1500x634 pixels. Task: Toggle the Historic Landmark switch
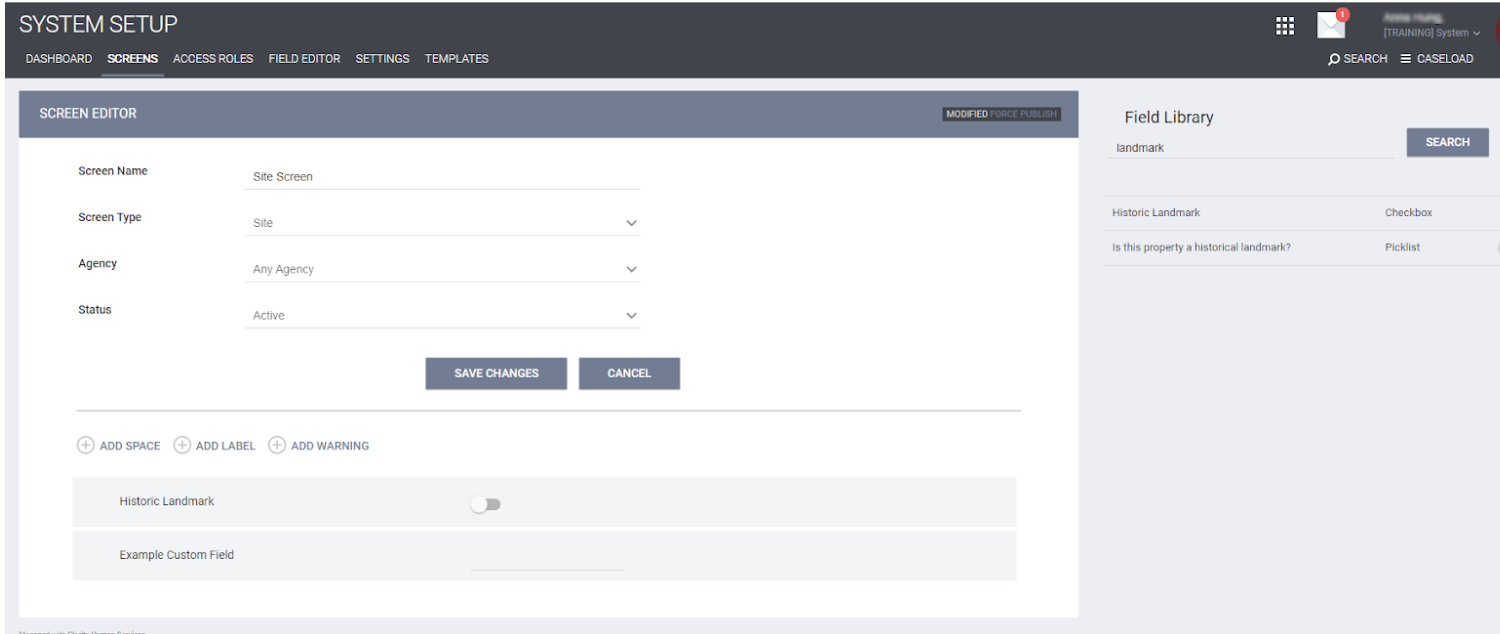tap(486, 505)
